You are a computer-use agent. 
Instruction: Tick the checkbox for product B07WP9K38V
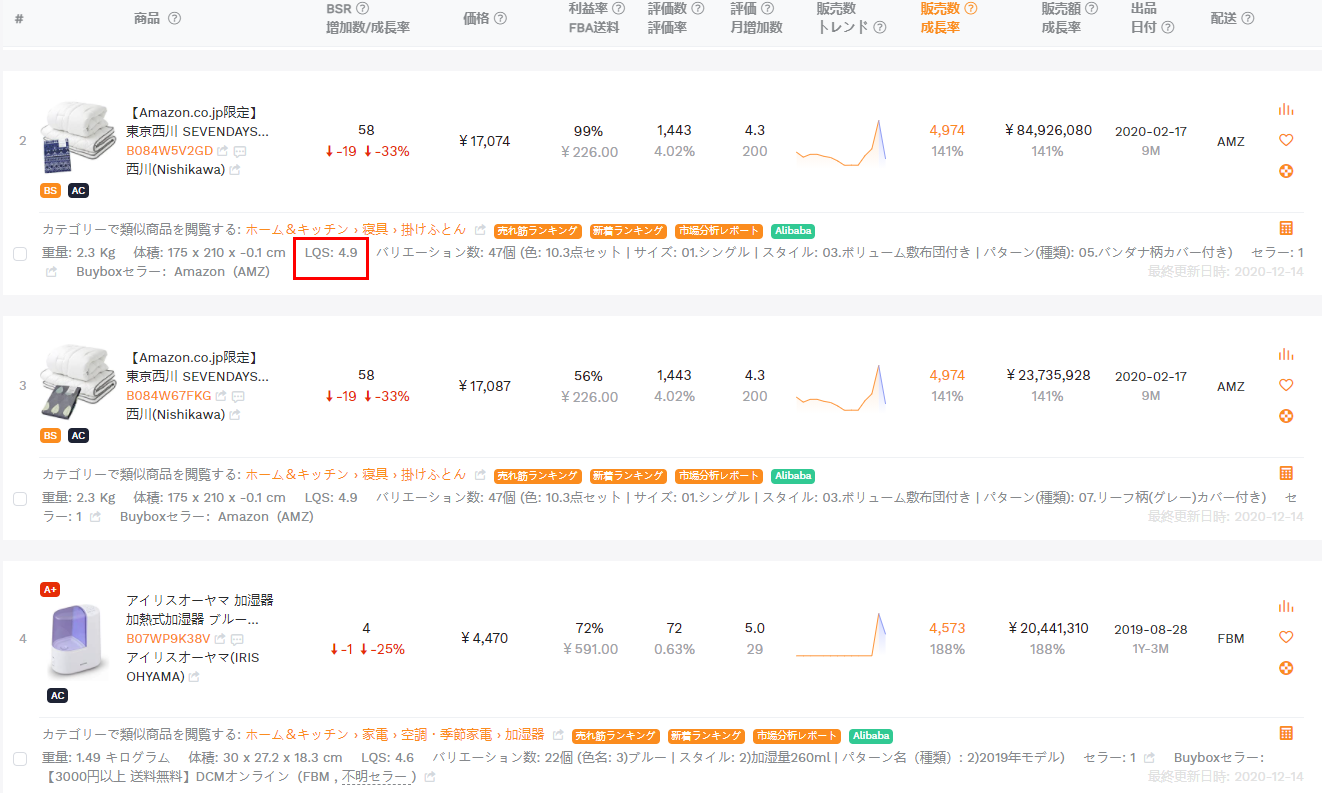(20, 759)
